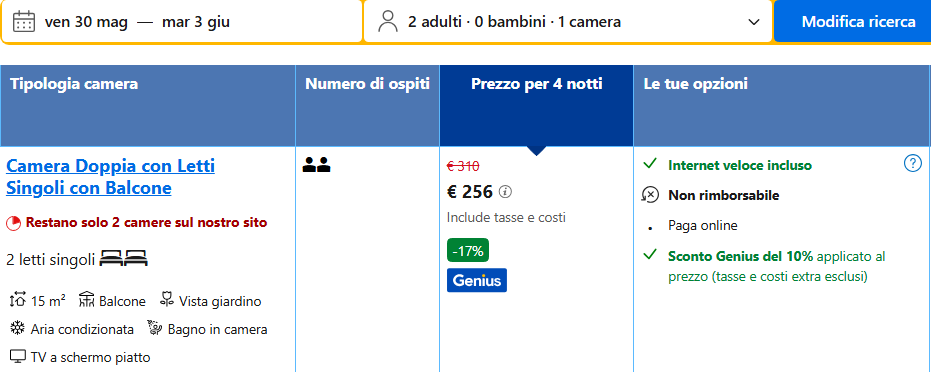Click the info icon next to € 256
The image size is (931, 372).
[x=505, y=192]
